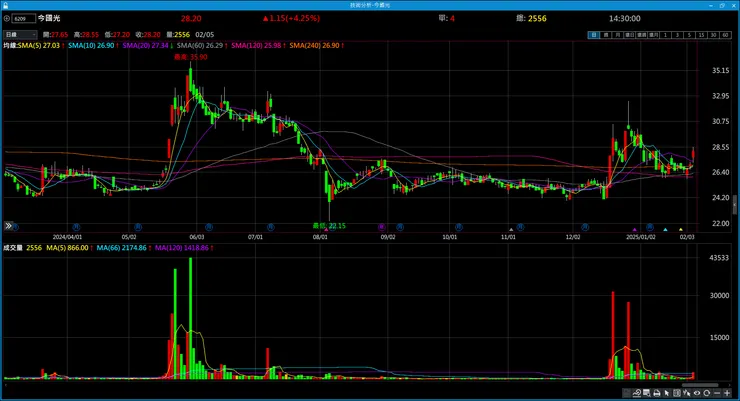Viewport: 740px width, 401px height.
Task: Select the 3-minute timeframe button
Action: pyautogui.click(x=677, y=35)
